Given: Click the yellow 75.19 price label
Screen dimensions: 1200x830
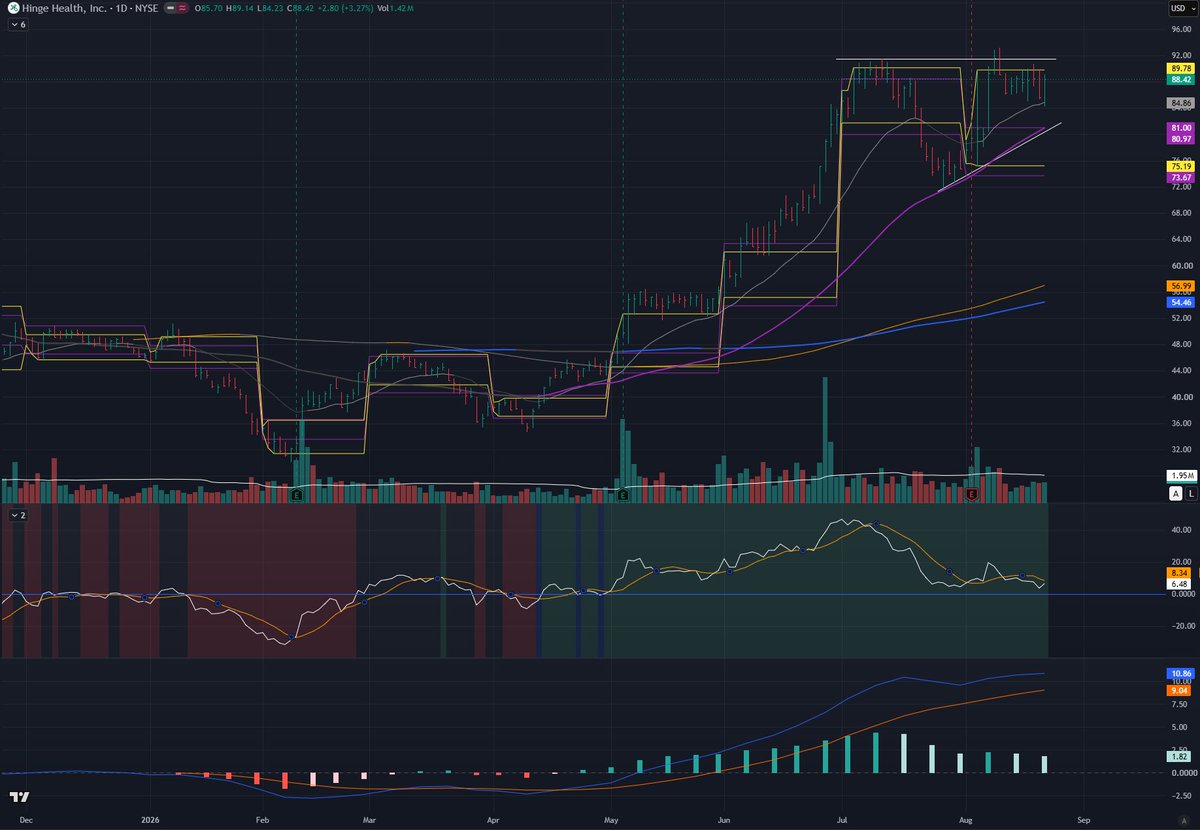Looking at the screenshot, I should [x=1180, y=166].
